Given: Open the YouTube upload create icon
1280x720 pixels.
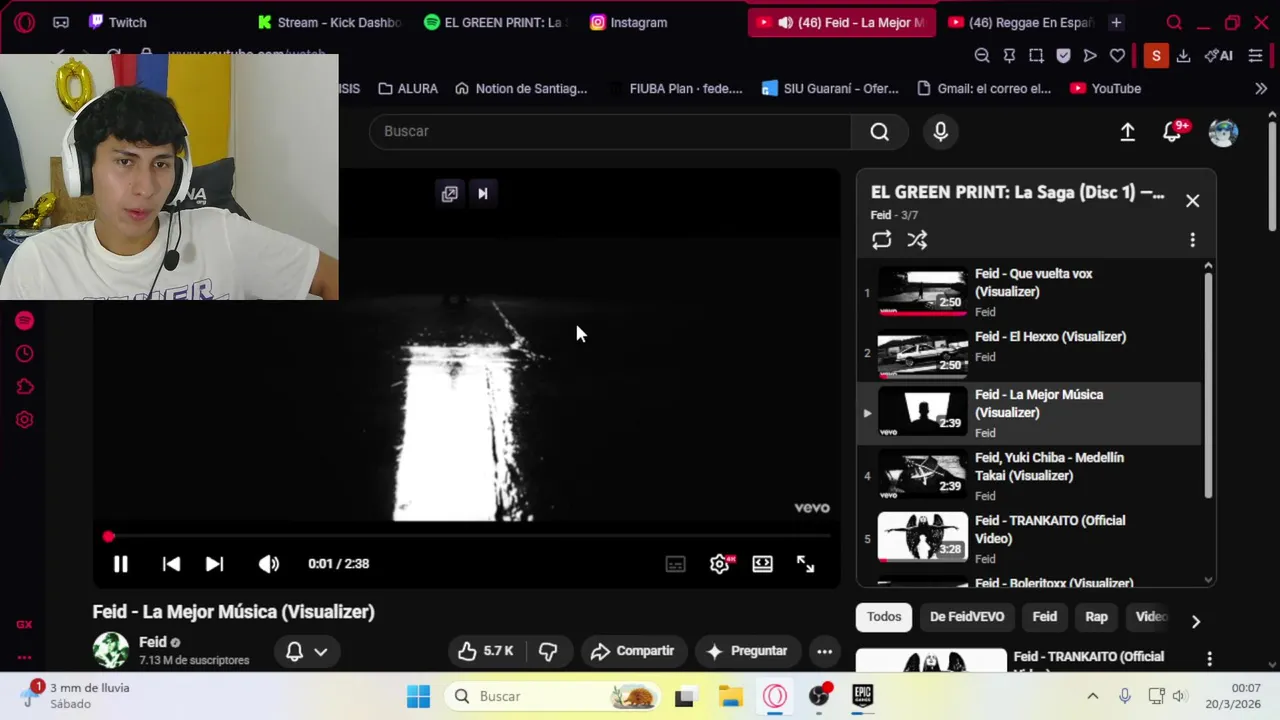Looking at the screenshot, I should point(1127,132).
